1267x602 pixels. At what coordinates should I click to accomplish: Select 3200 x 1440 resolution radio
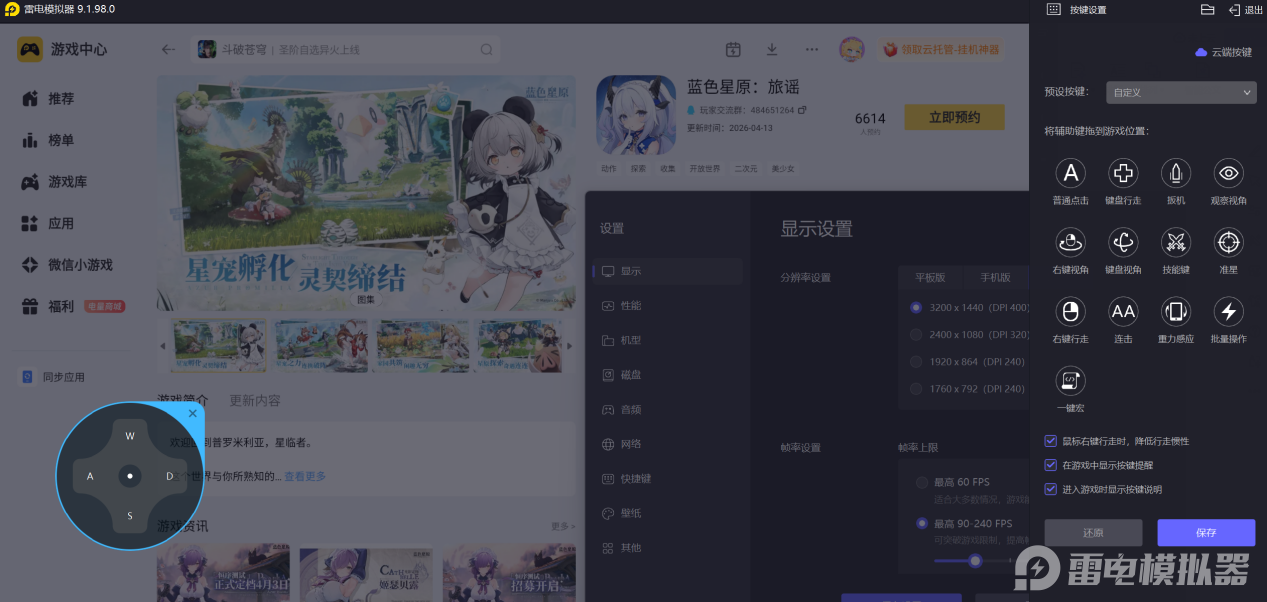coord(916,307)
